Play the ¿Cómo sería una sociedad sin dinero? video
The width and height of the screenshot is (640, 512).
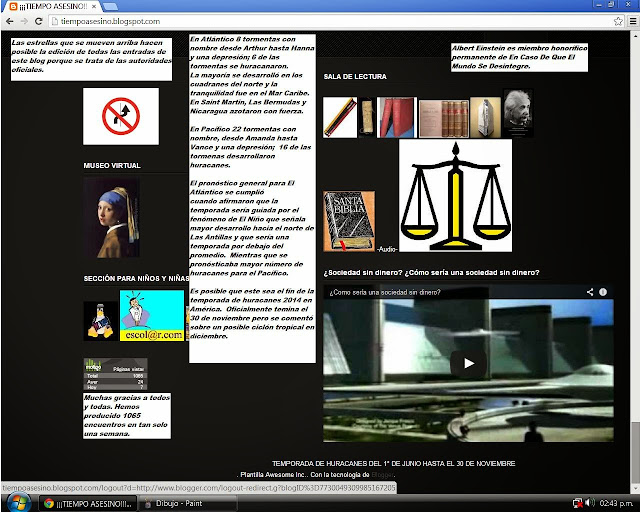click(x=468, y=363)
